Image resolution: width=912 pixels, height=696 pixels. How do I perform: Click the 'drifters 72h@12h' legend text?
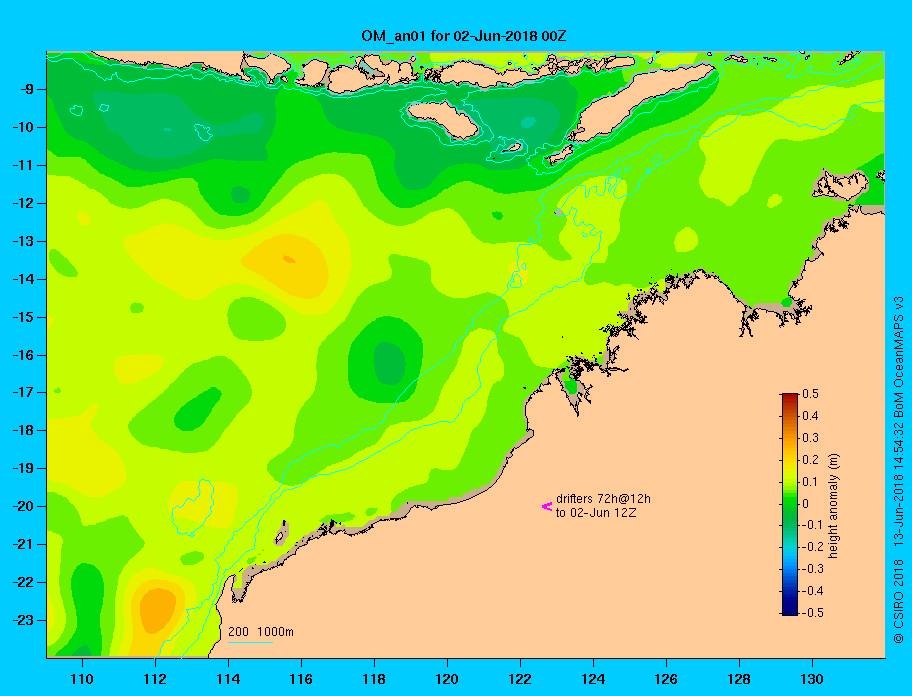[603, 499]
